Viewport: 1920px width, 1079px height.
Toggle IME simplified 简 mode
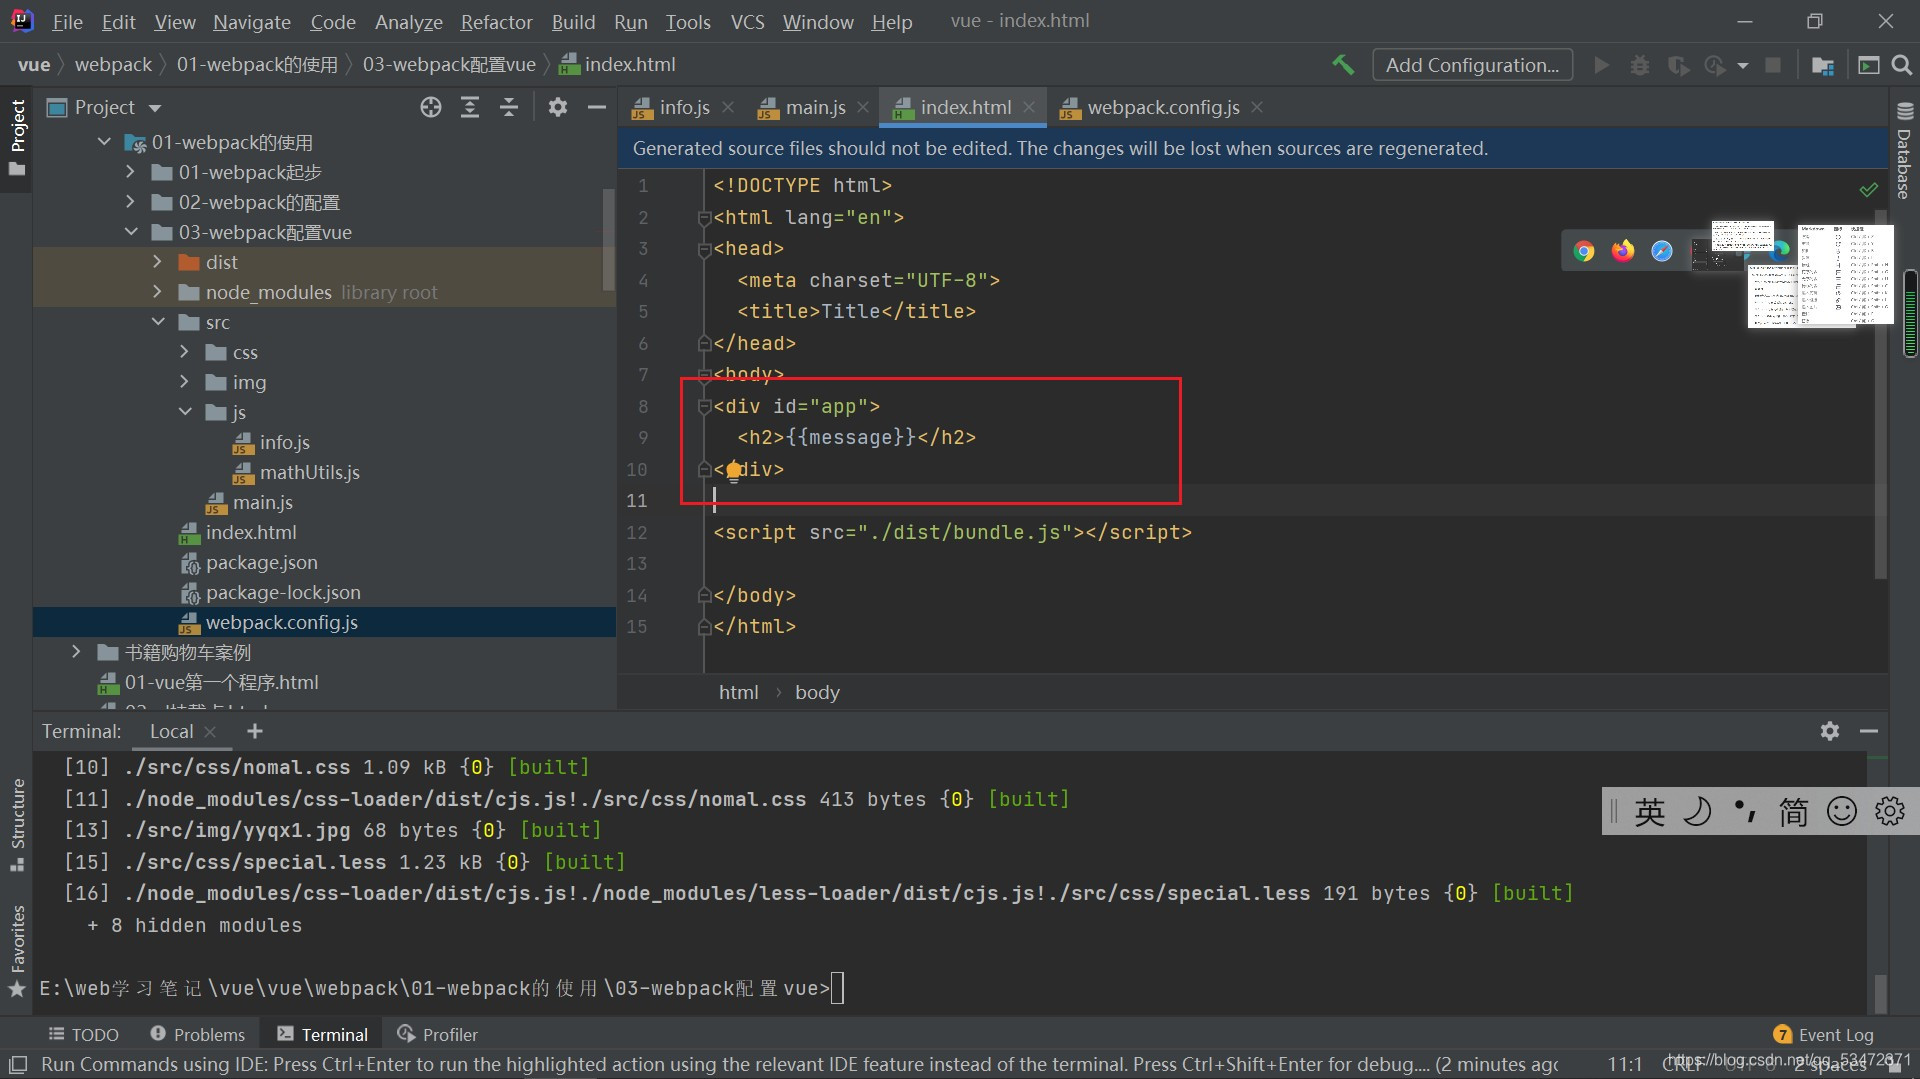pos(1793,812)
